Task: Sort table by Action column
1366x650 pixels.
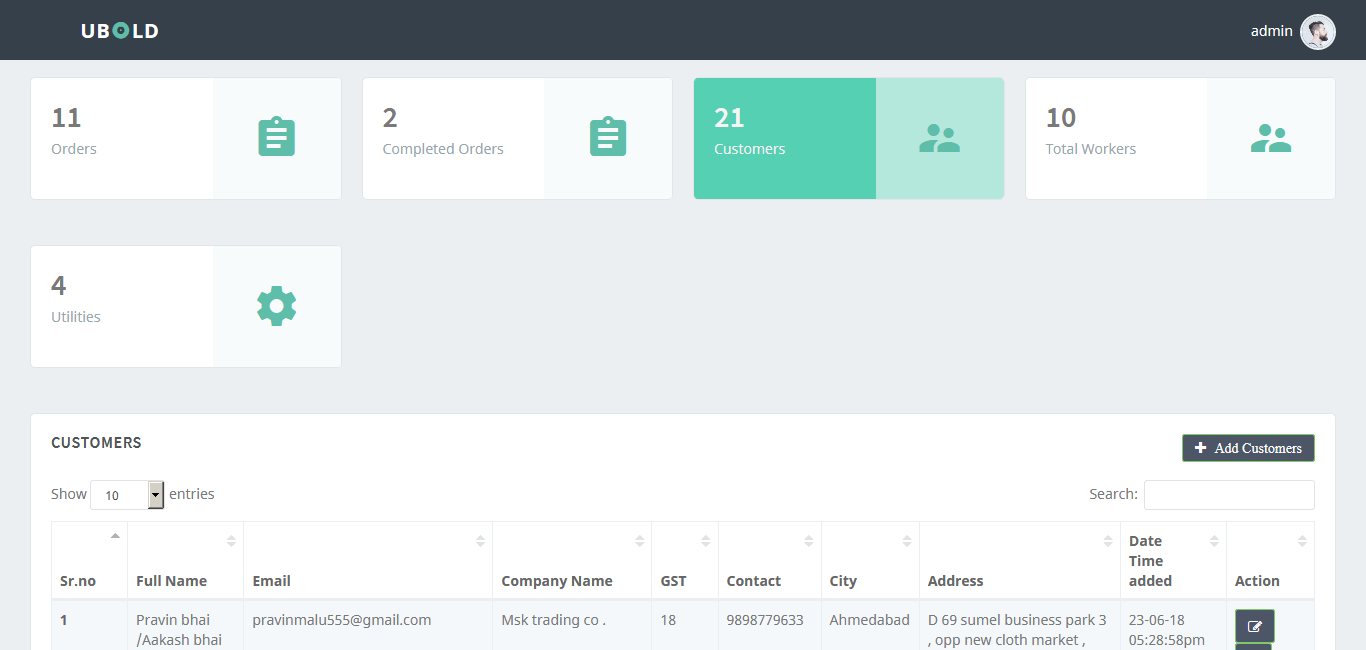Action: pos(1270,560)
